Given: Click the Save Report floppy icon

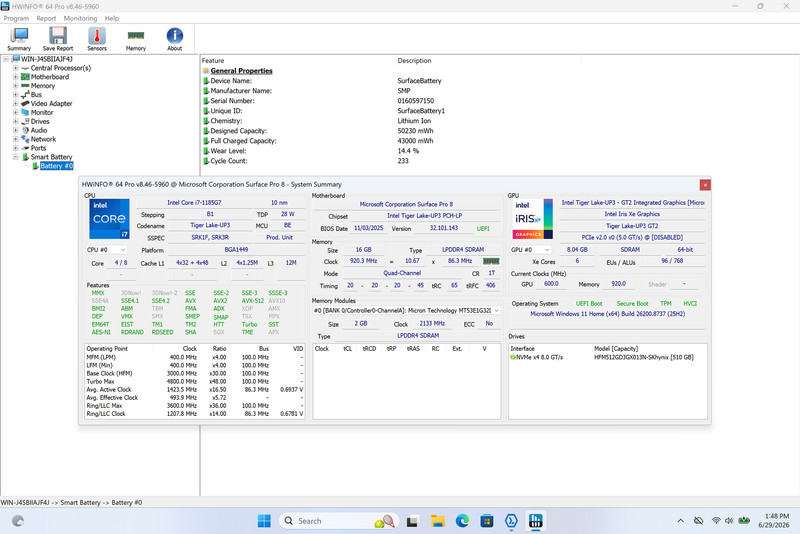Looking at the screenshot, I should [x=58, y=39].
